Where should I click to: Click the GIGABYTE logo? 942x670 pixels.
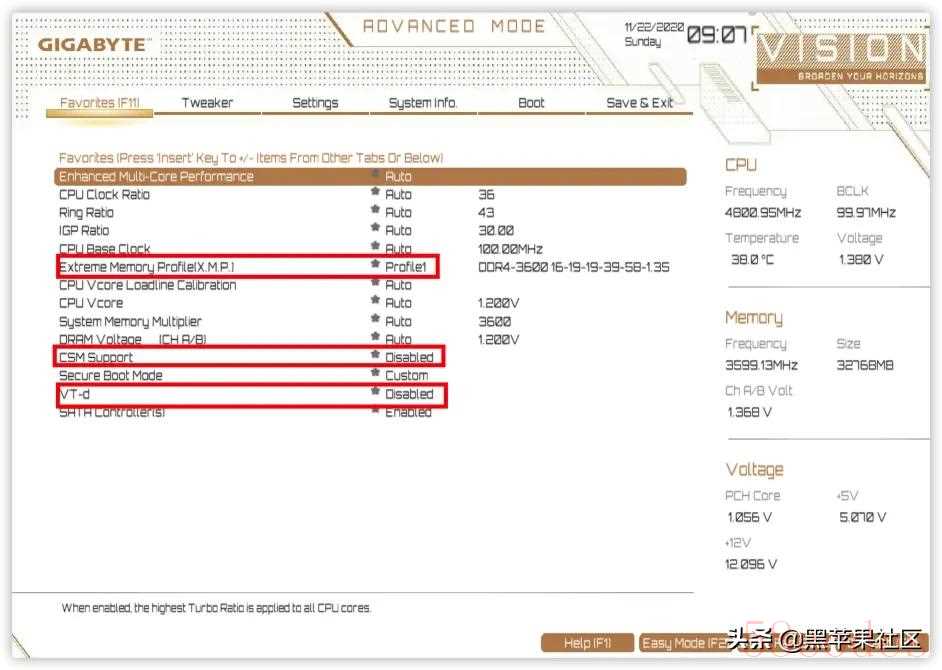(92, 45)
